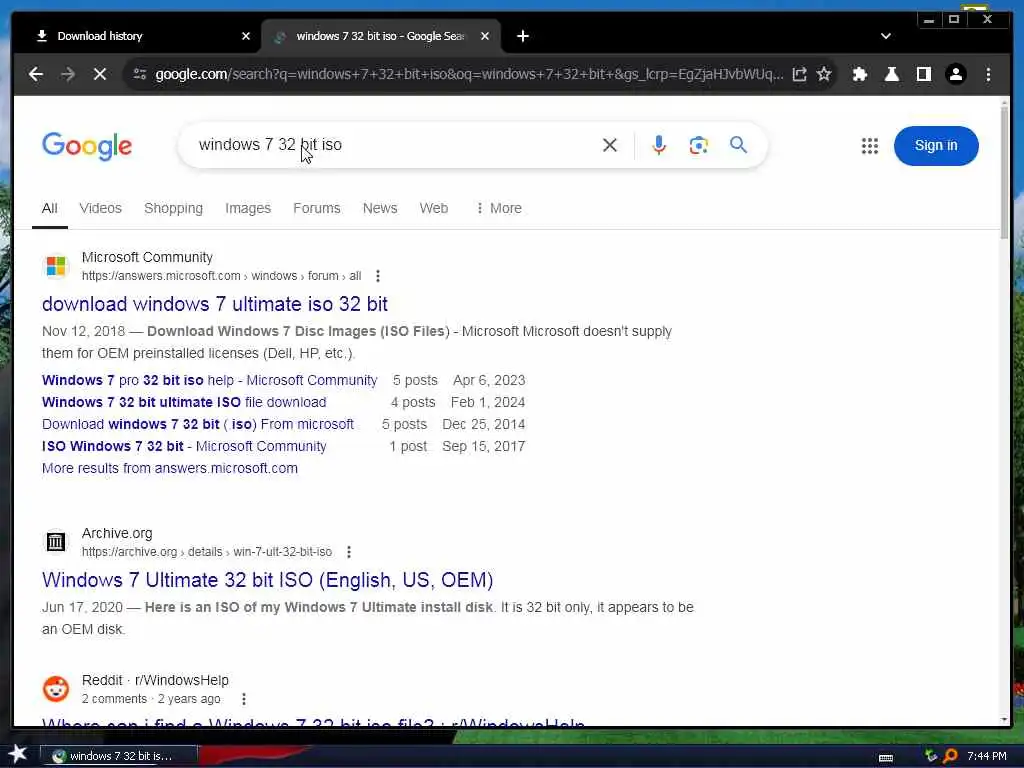1024x768 pixels.
Task: Close the Google Search tab
Action: [x=485, y=37]
